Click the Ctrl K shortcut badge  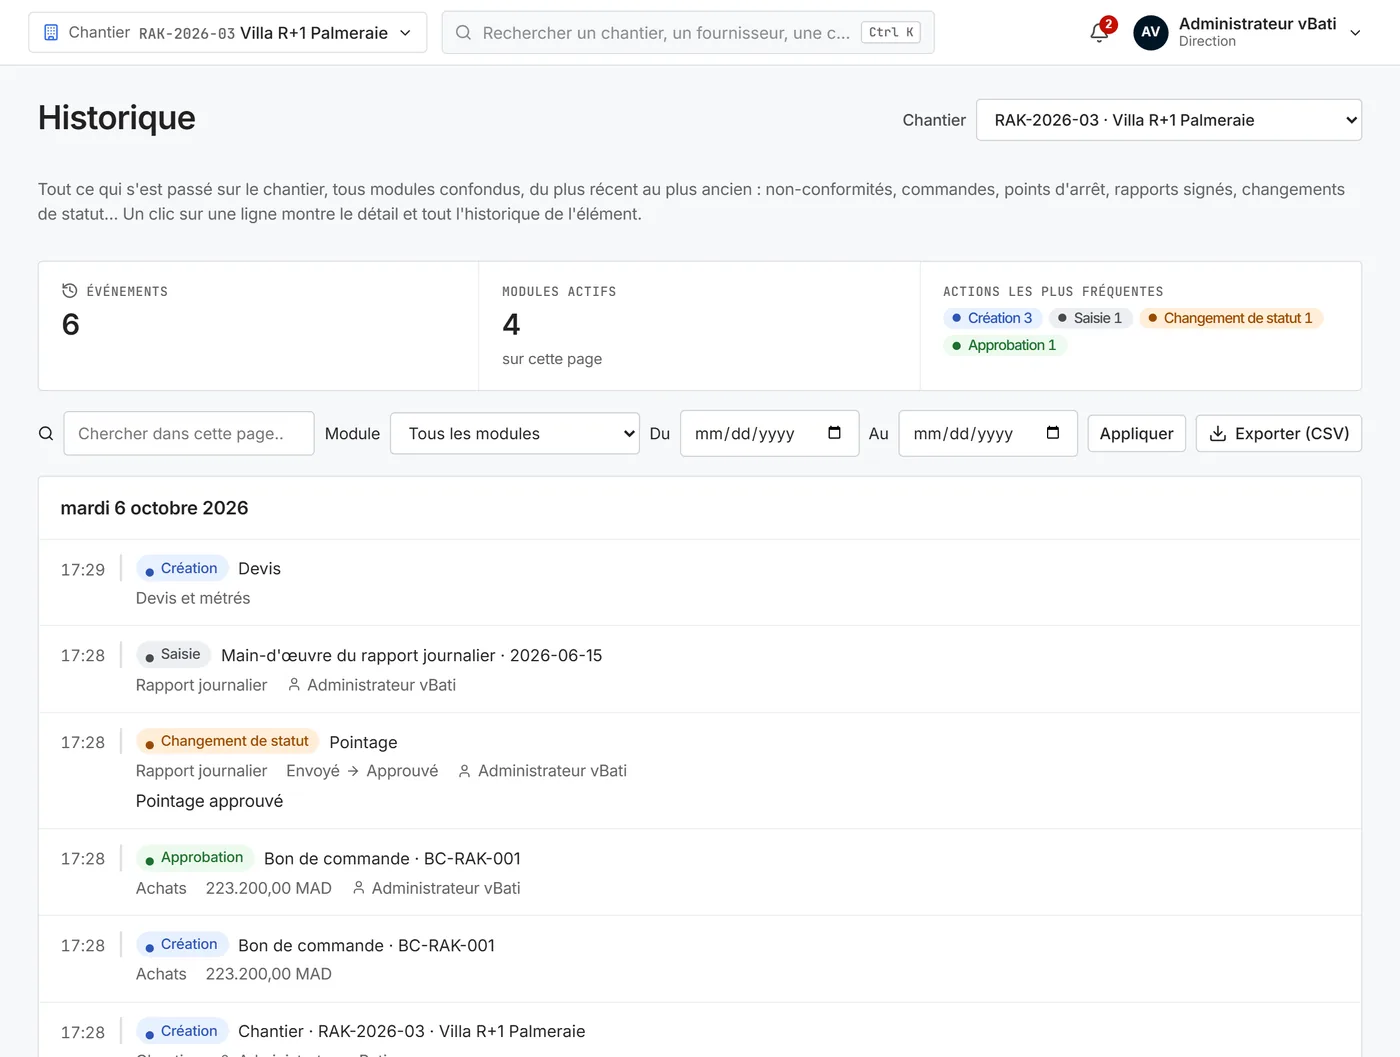coord(890,33)
